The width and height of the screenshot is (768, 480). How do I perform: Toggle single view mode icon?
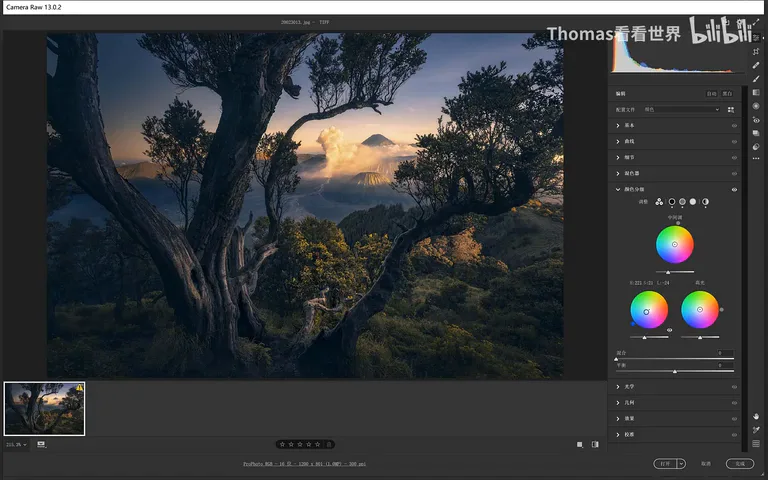point(580,445)
